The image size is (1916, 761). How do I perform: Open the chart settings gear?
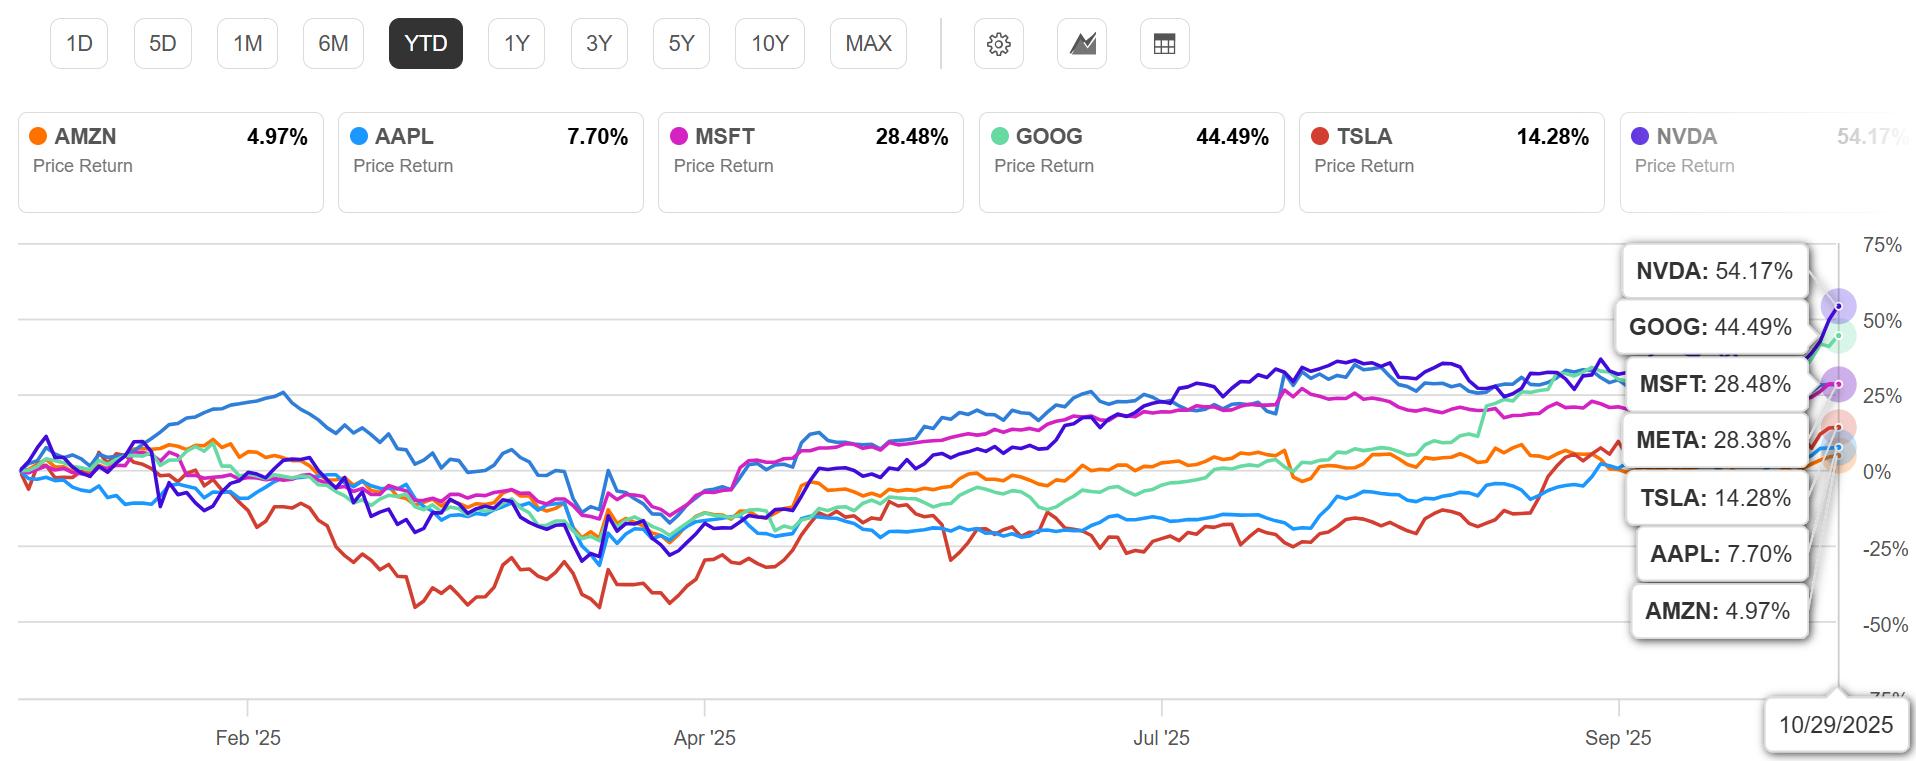pos(999,43)
